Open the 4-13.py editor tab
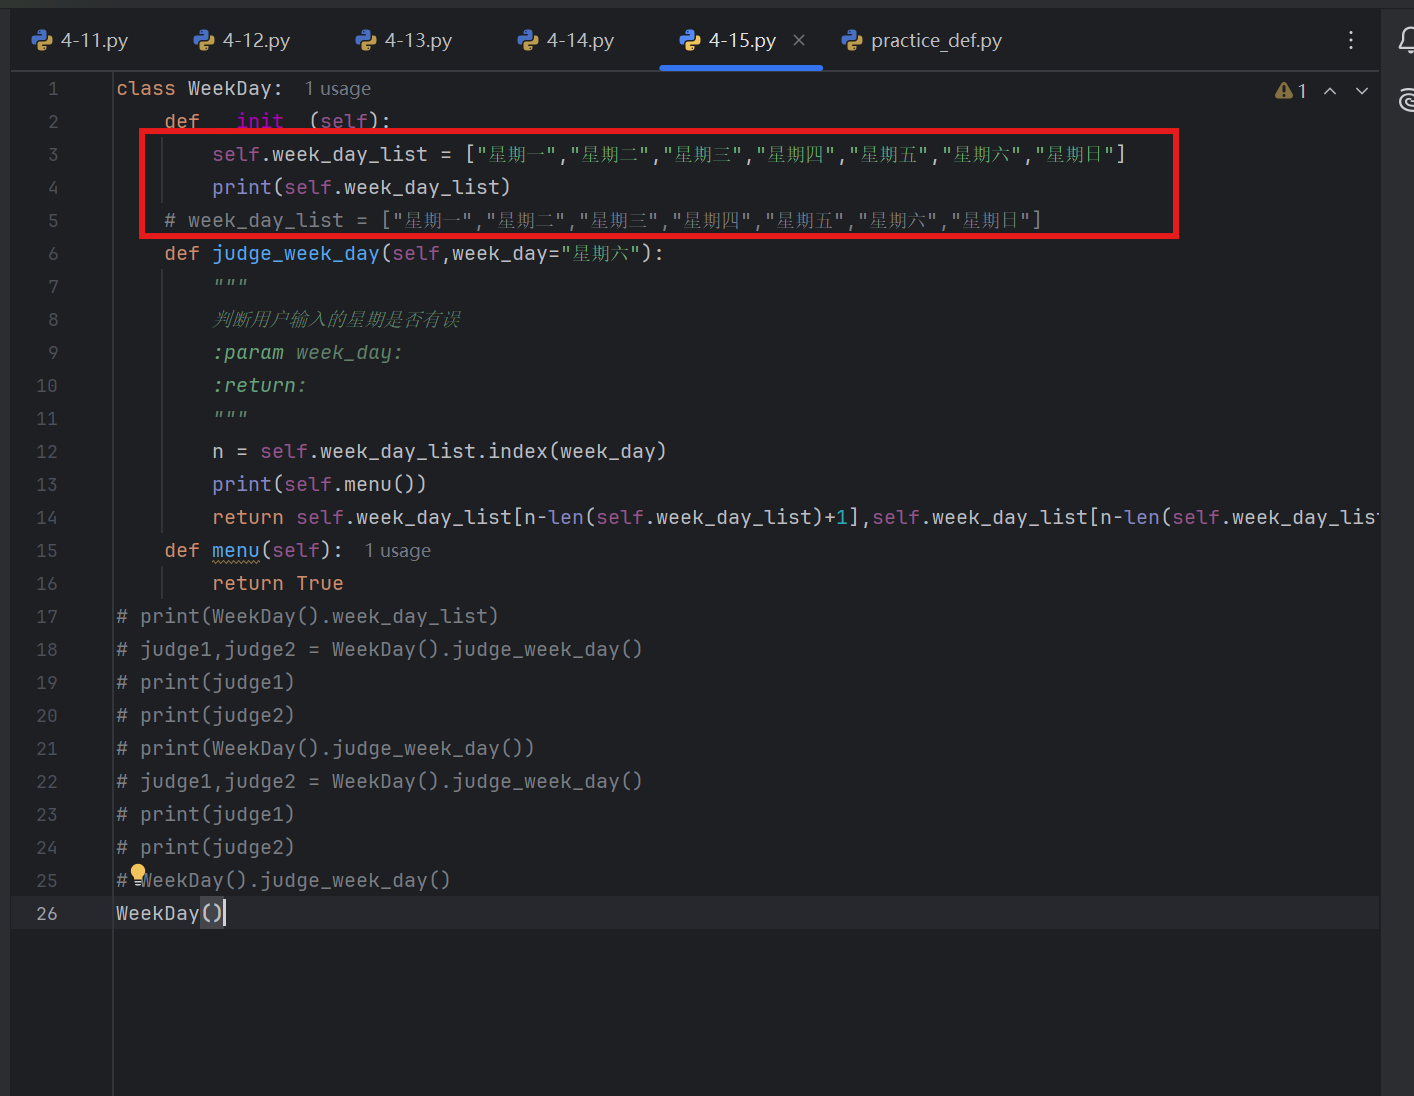1414x1096 pixels. click(x=404, y=40)
